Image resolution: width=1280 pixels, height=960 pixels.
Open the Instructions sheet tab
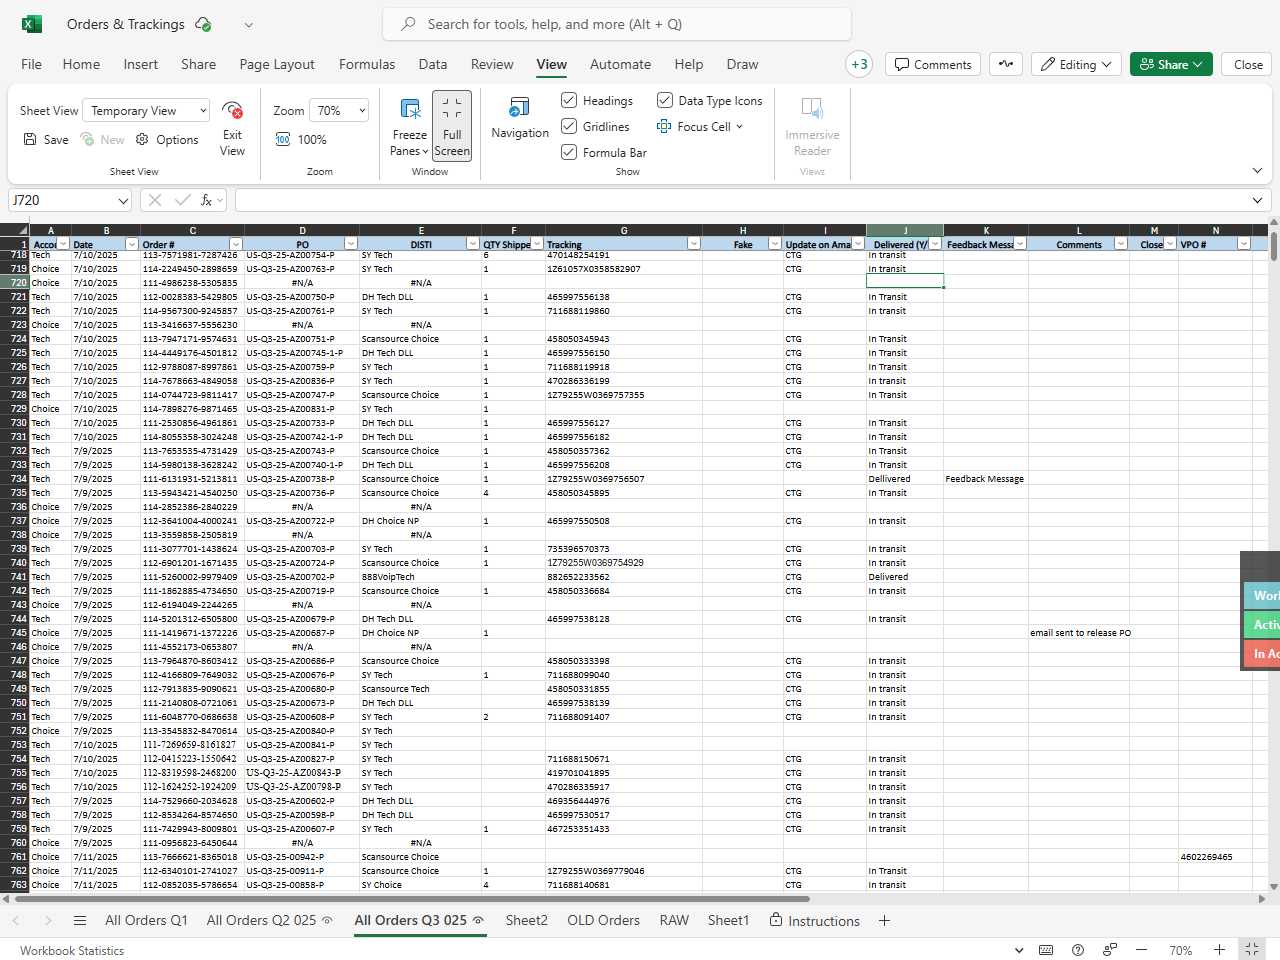814,920
